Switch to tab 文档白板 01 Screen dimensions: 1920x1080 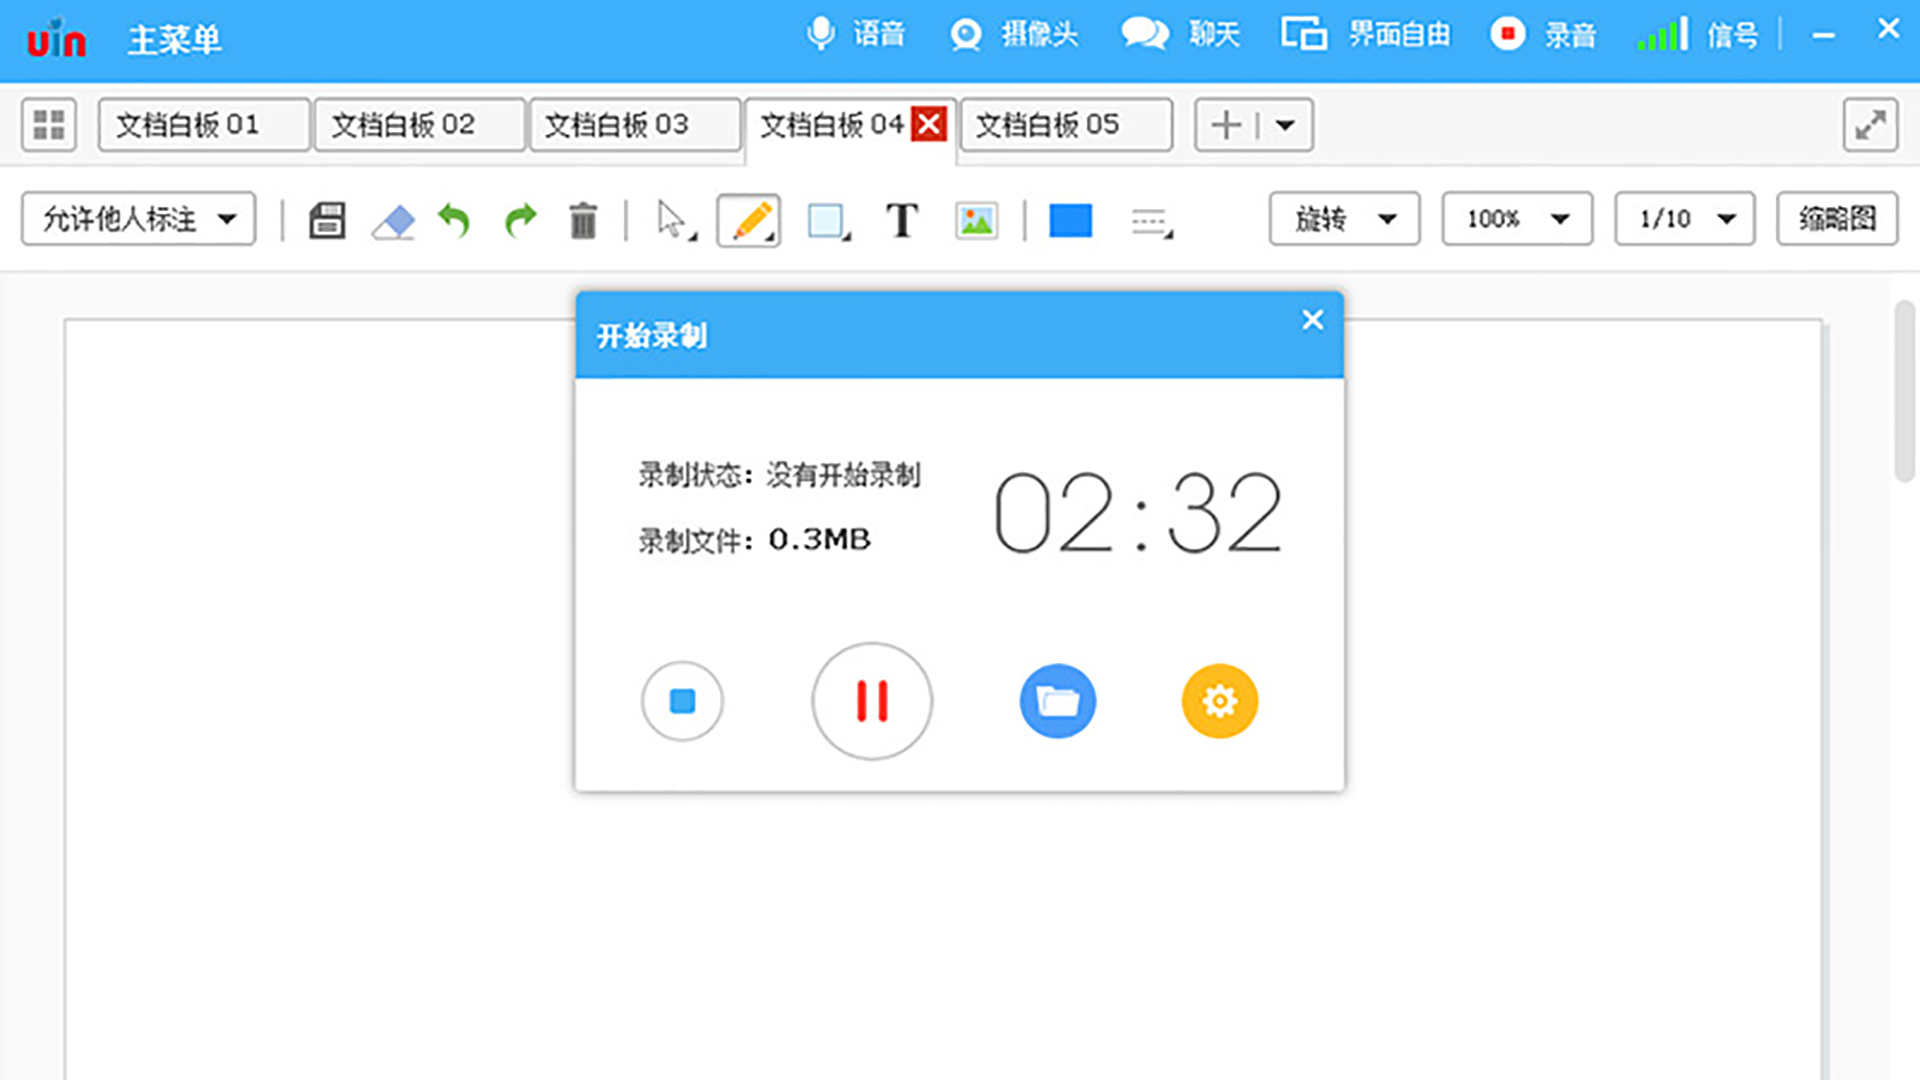coord(204,125)
